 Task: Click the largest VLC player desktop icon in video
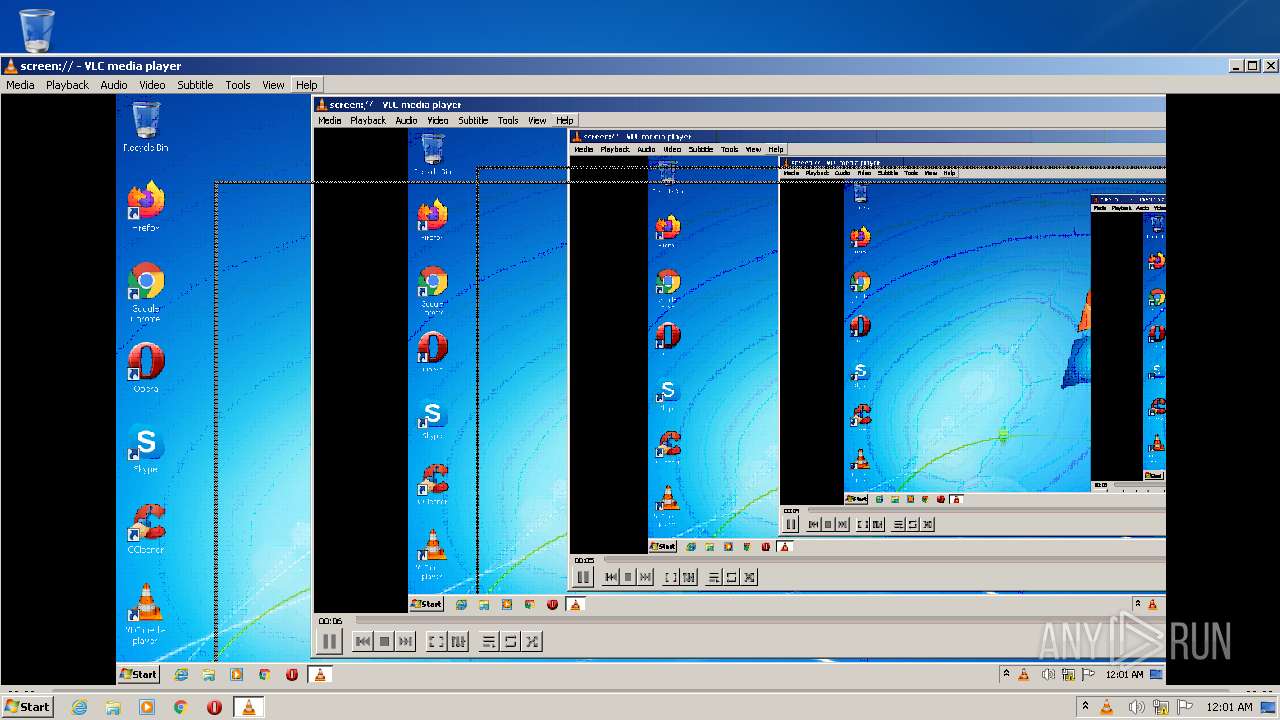point(146,613)
